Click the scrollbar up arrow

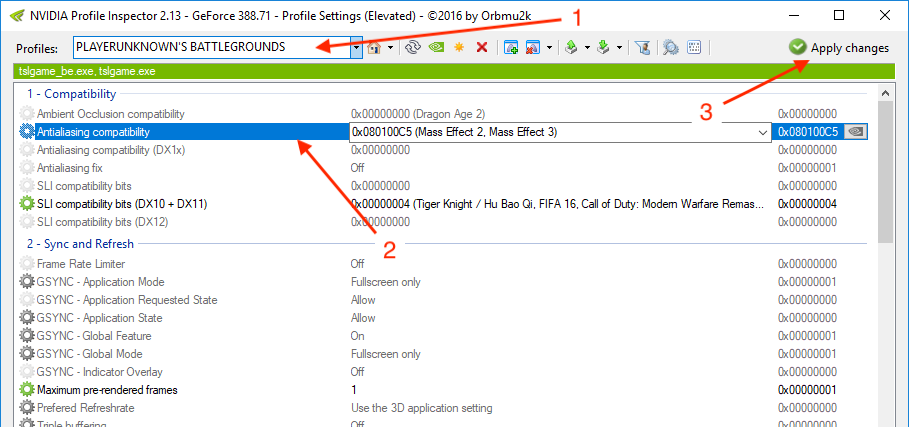885,93
